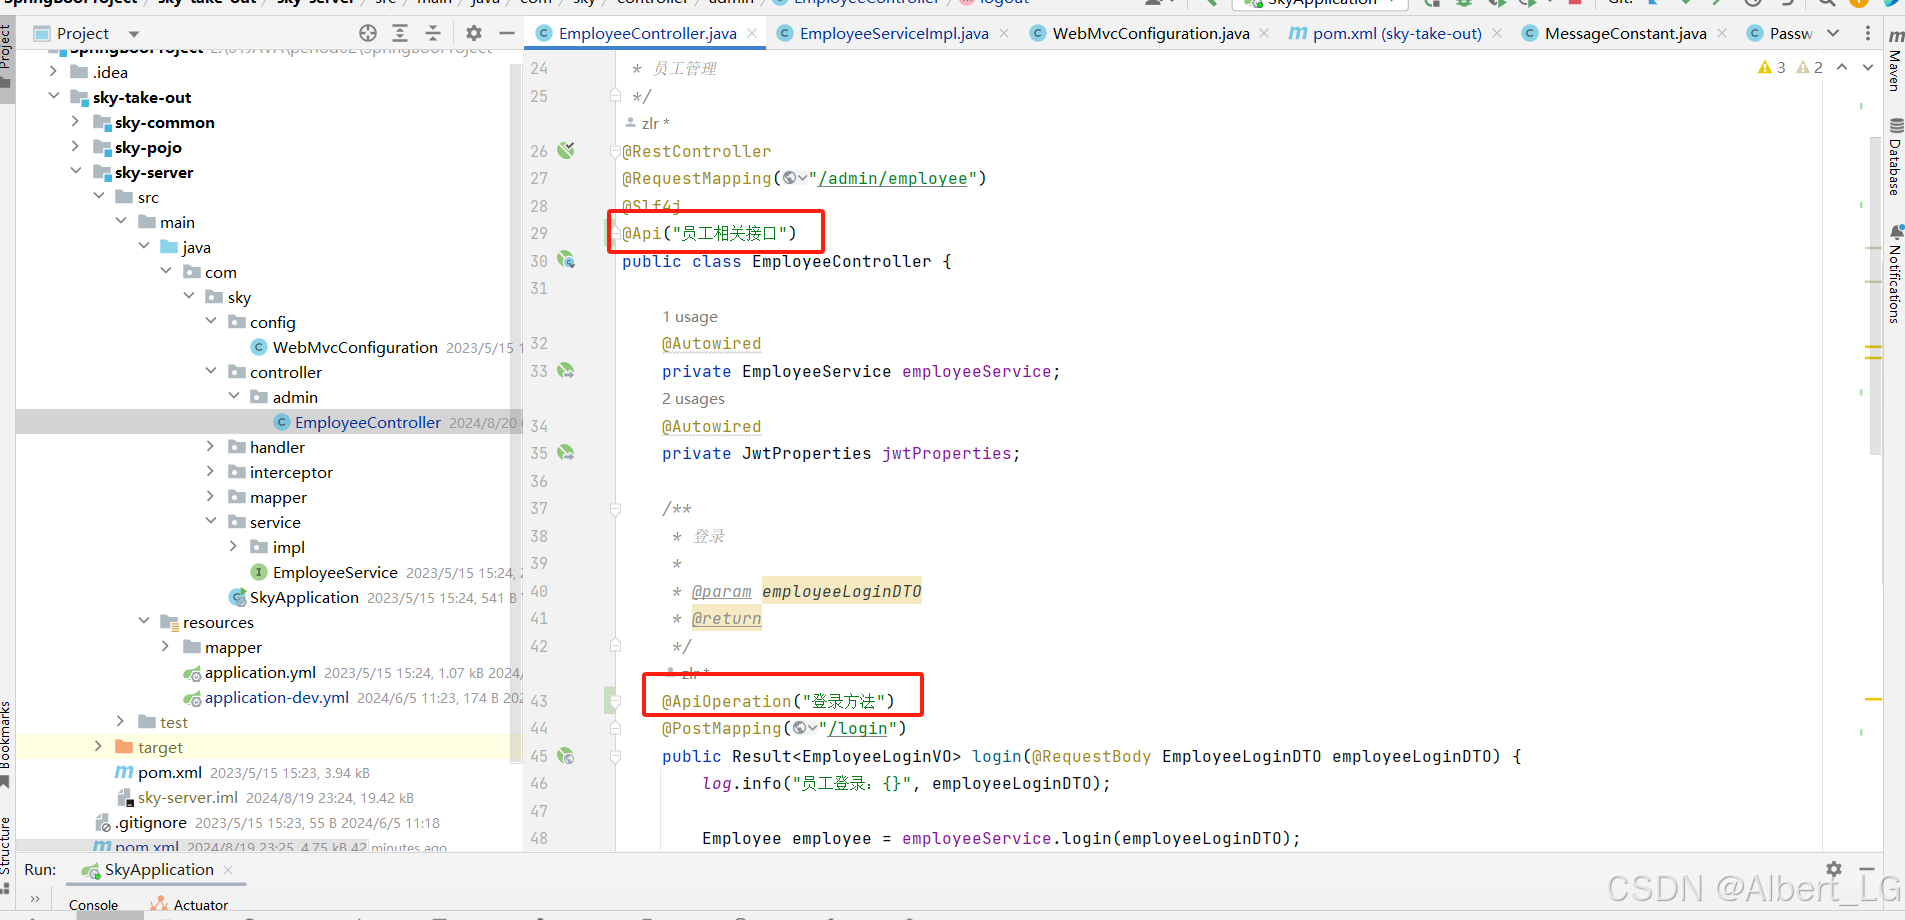Expand the test folder
This screenshot has height=920, width=1905.
coord(120,721)
